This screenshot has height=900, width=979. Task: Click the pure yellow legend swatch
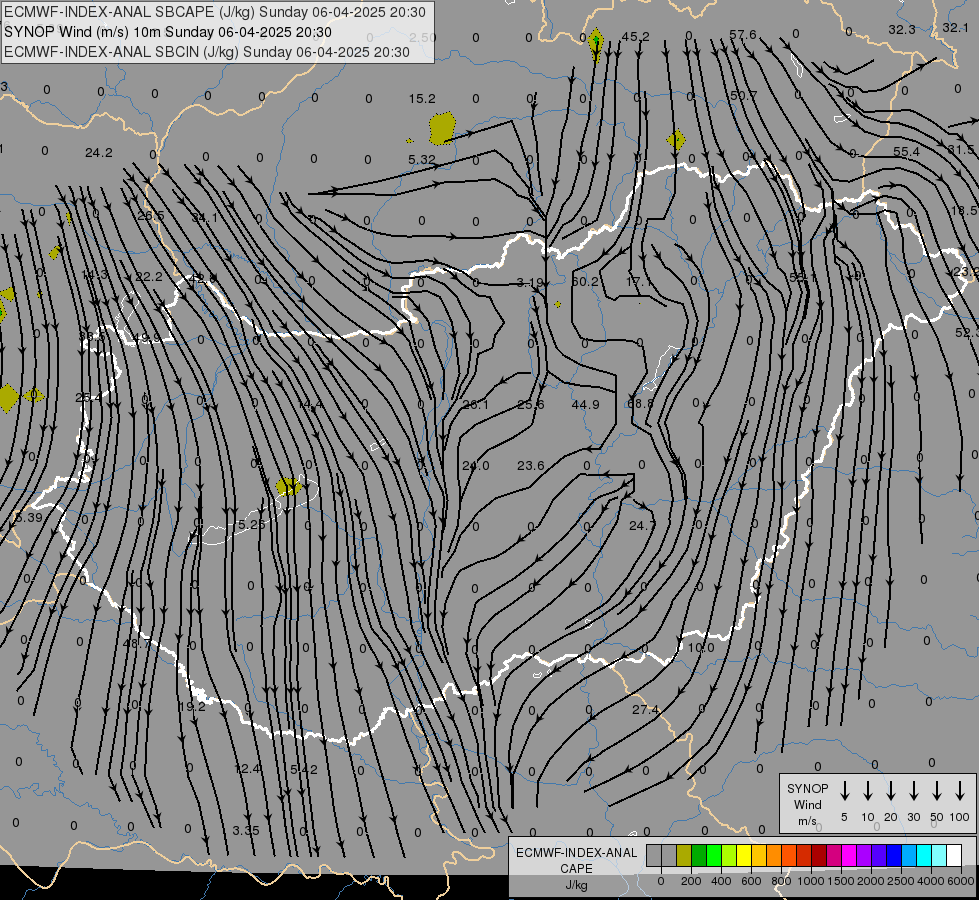click(x=744, y=855)
